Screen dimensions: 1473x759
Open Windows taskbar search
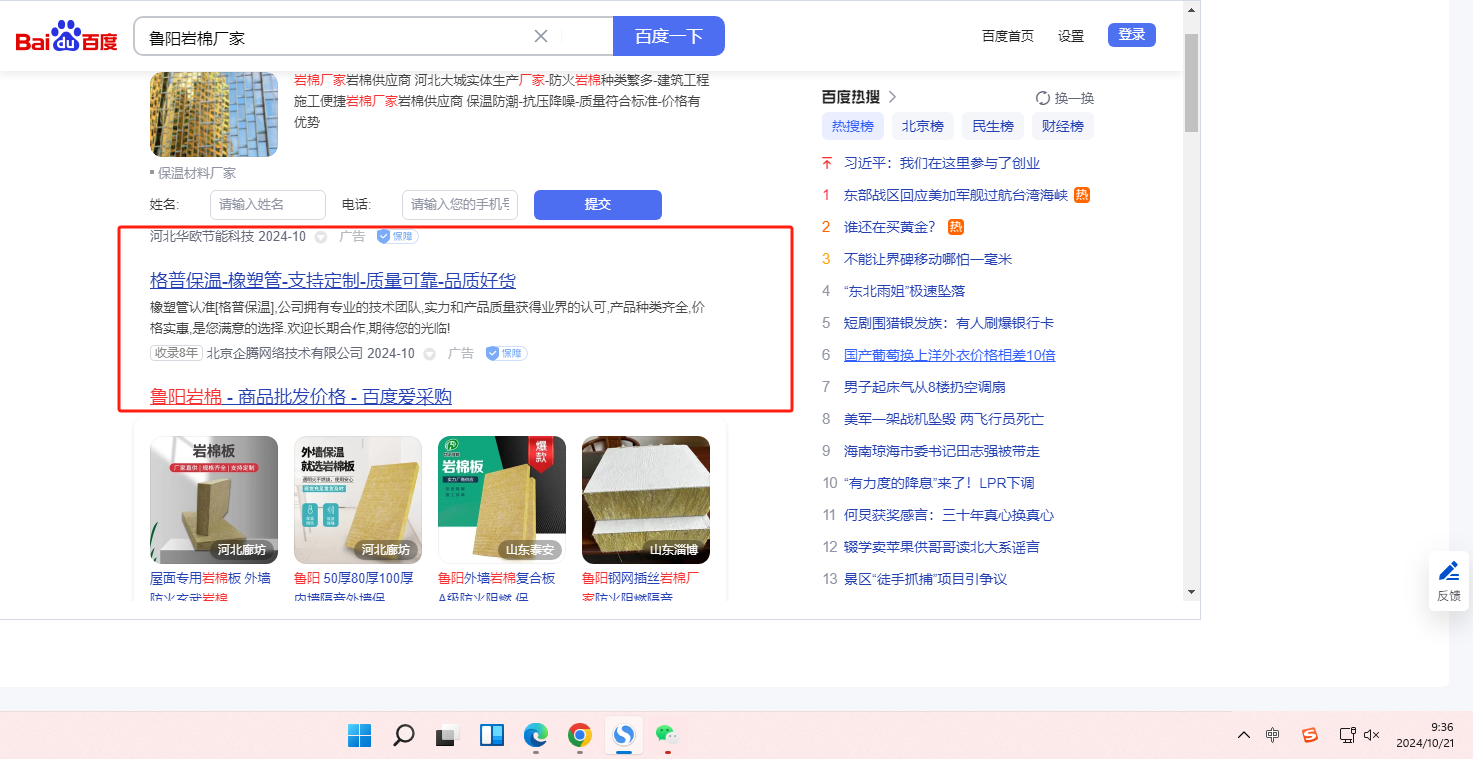(404, 736)
